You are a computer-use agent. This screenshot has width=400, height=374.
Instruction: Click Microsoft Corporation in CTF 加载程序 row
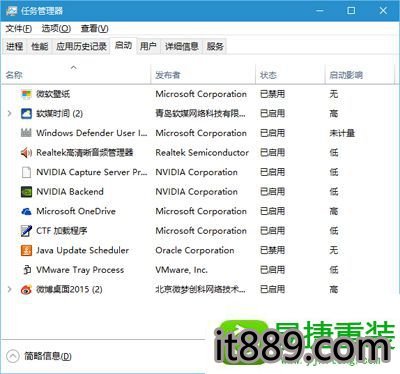(x=201, y=231)
